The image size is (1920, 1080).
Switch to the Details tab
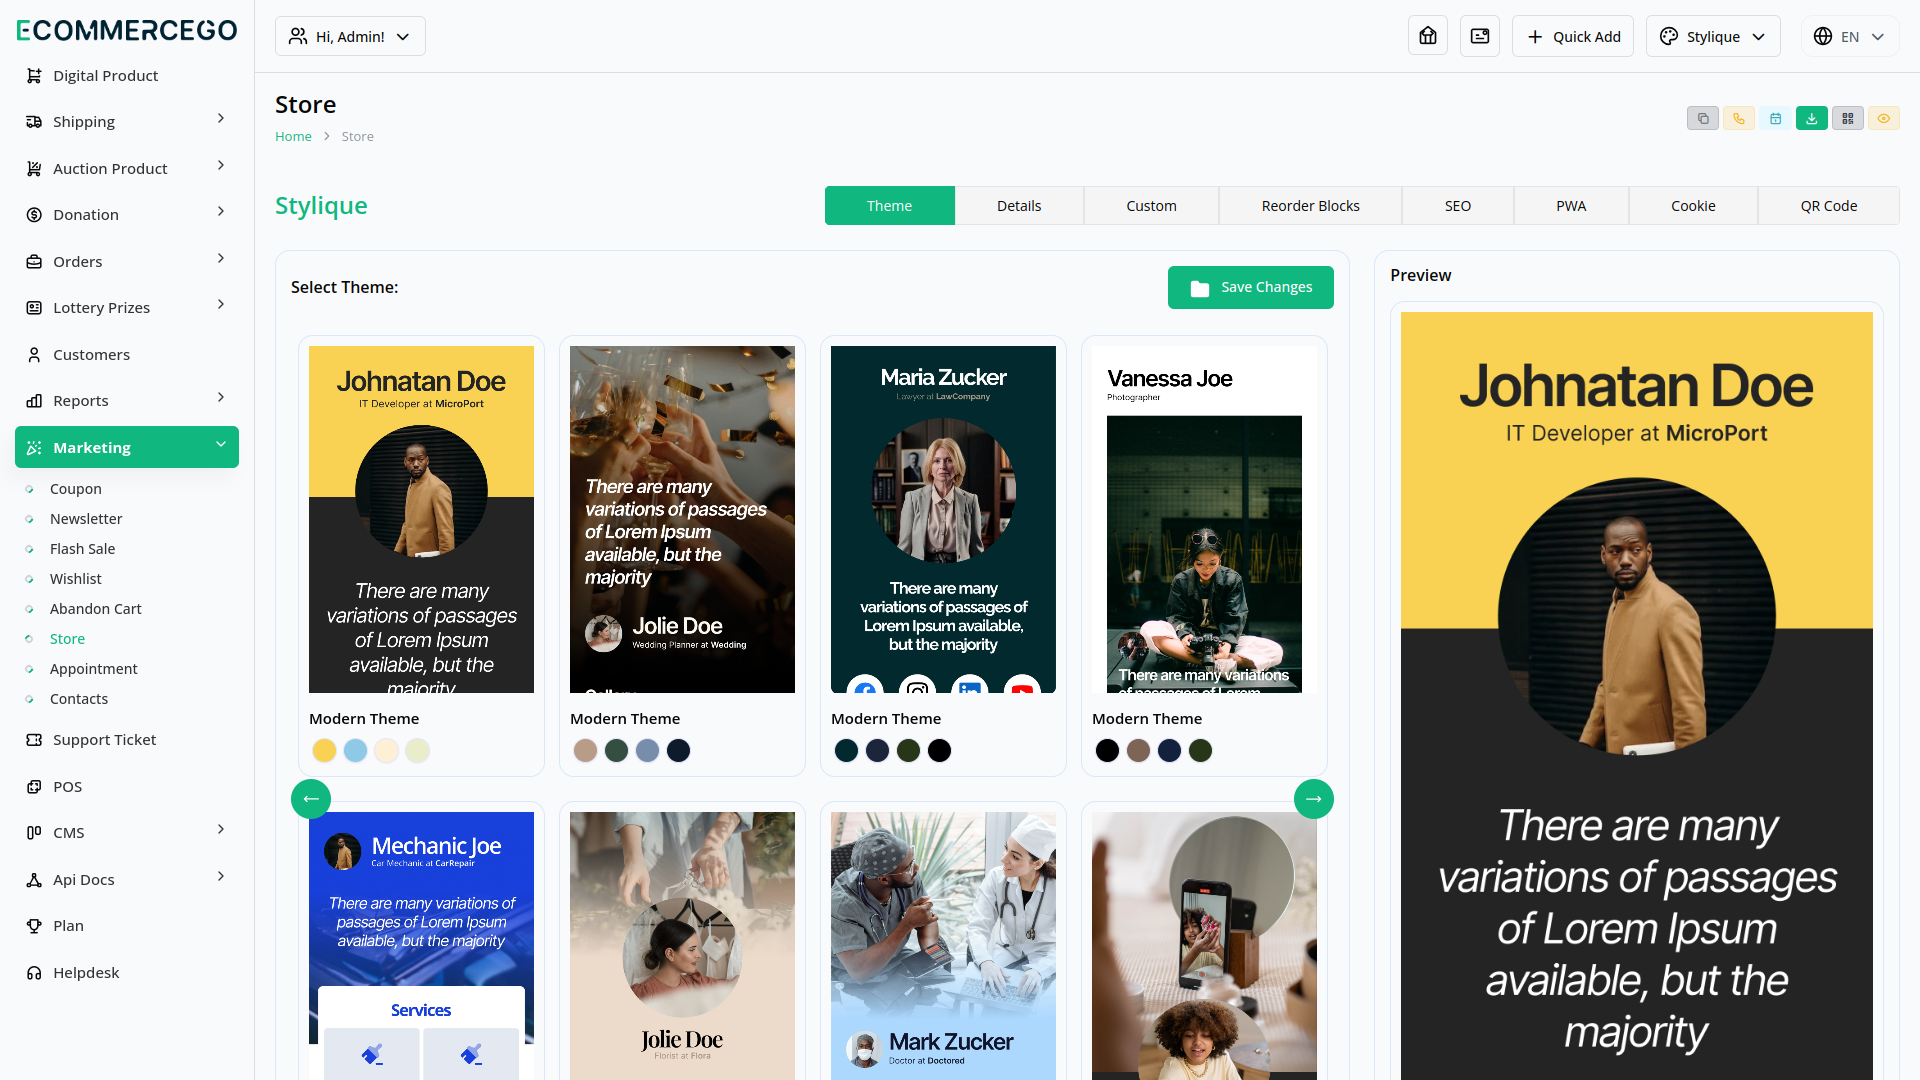pyautogui.click(x=1019, y=205)
